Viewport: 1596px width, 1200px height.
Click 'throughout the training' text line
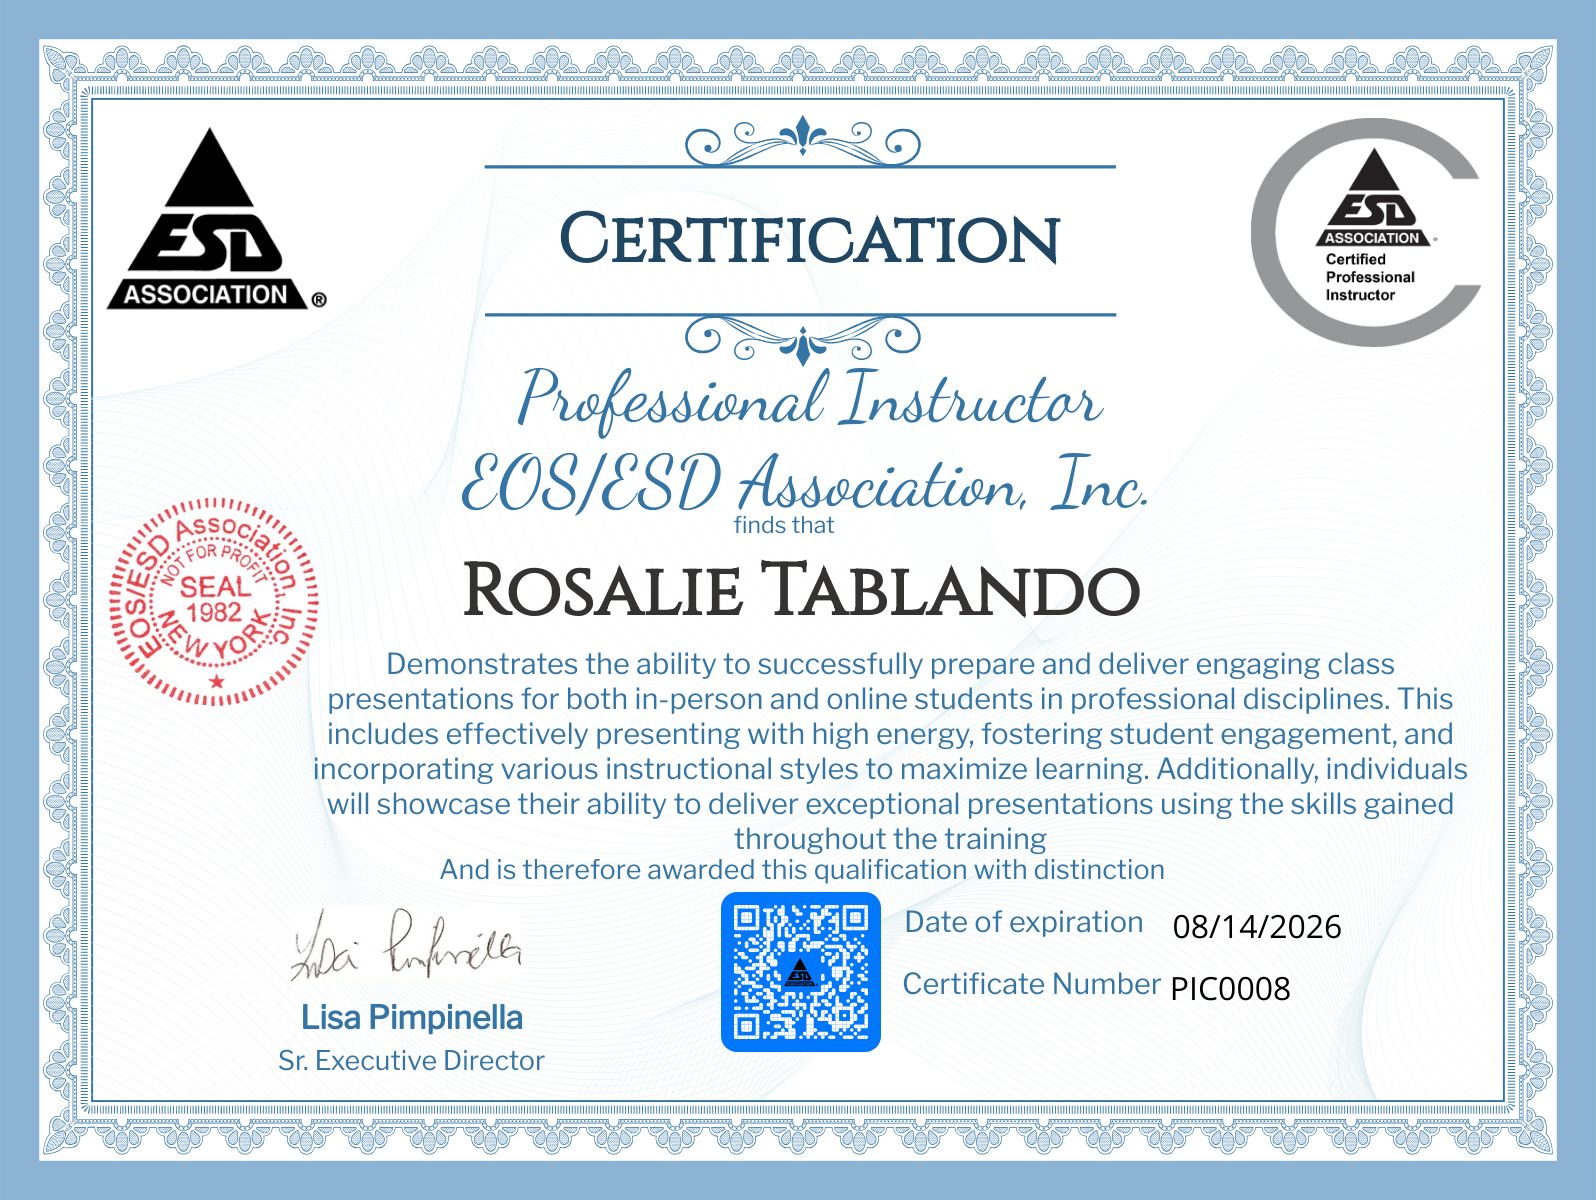click(x=890, y=838)
